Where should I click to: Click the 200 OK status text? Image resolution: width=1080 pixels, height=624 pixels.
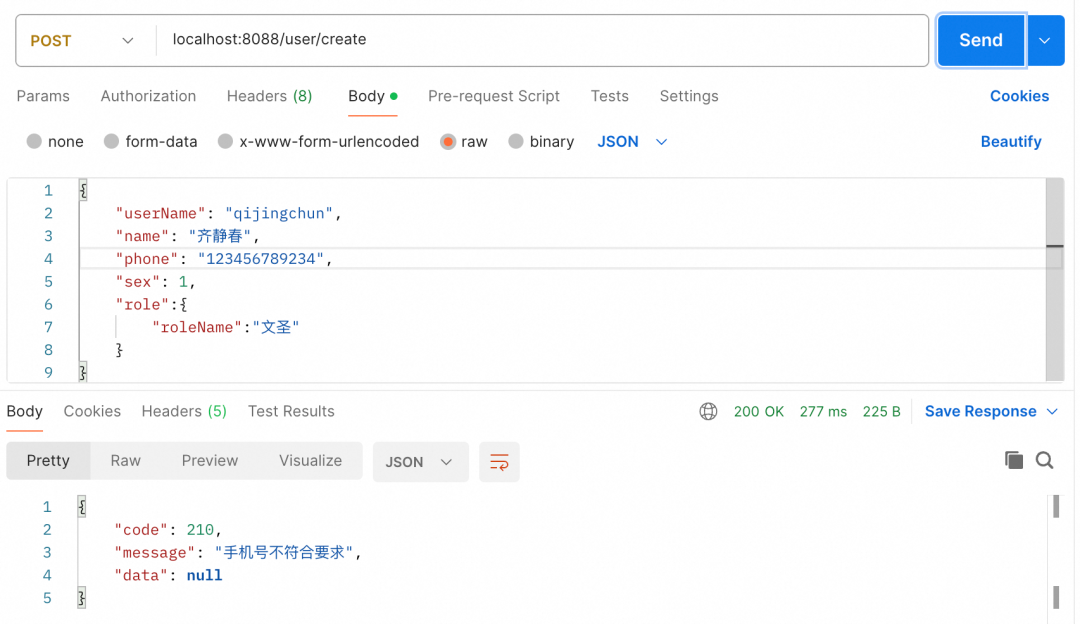pyautogui.click(x=758, y=411)
